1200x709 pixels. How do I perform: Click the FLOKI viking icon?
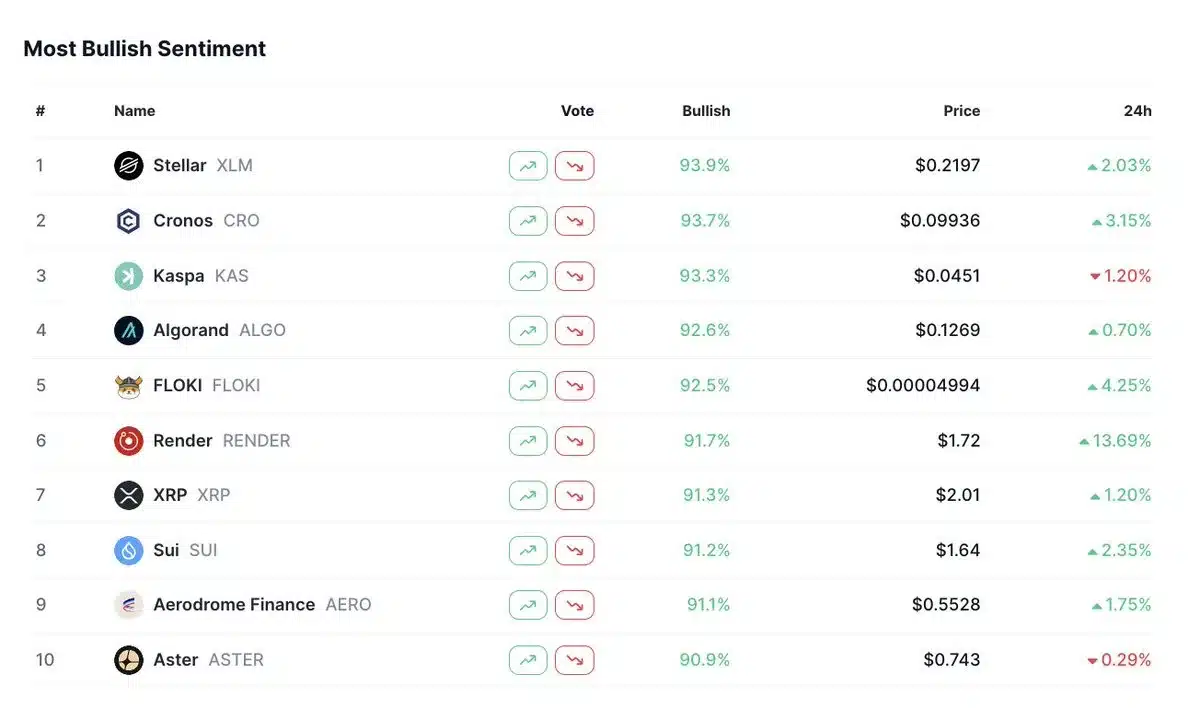129,385
